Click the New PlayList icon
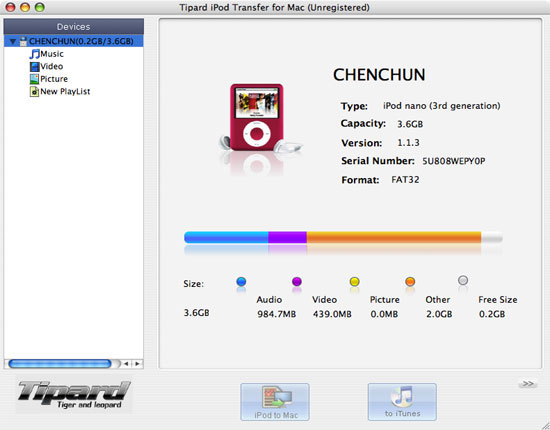550x430 pixels. pyautogui.click(x=34, y=92)
